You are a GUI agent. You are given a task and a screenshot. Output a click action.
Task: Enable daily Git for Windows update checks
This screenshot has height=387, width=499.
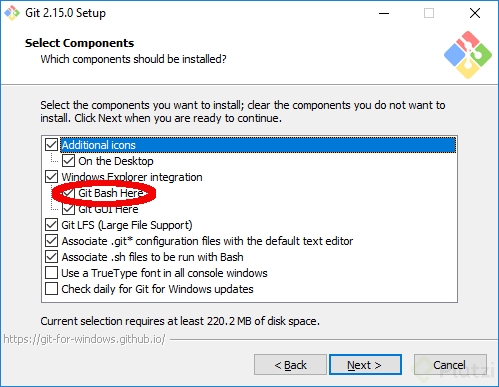point(51,289)
